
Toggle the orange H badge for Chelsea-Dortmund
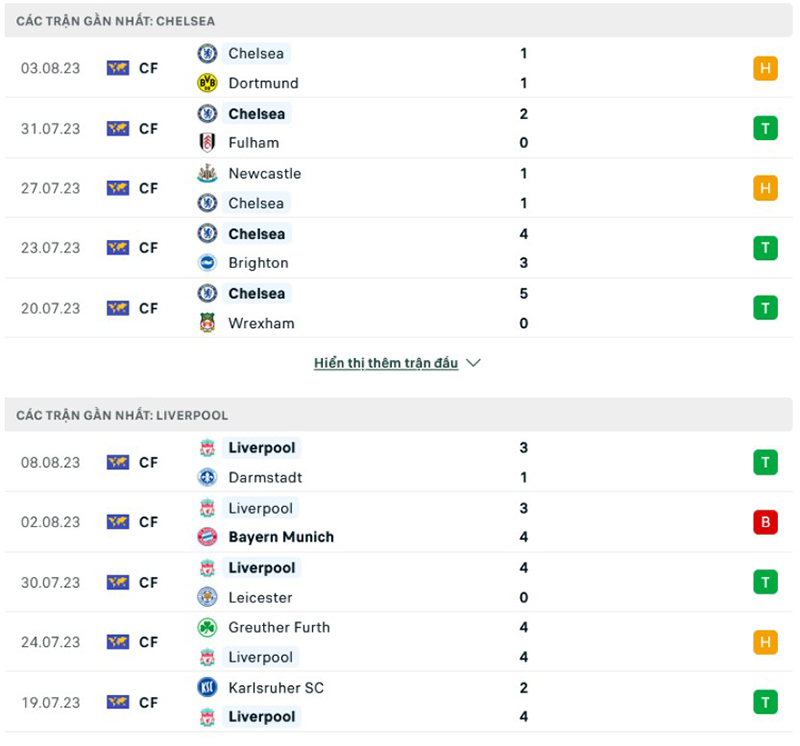(766, 68)
